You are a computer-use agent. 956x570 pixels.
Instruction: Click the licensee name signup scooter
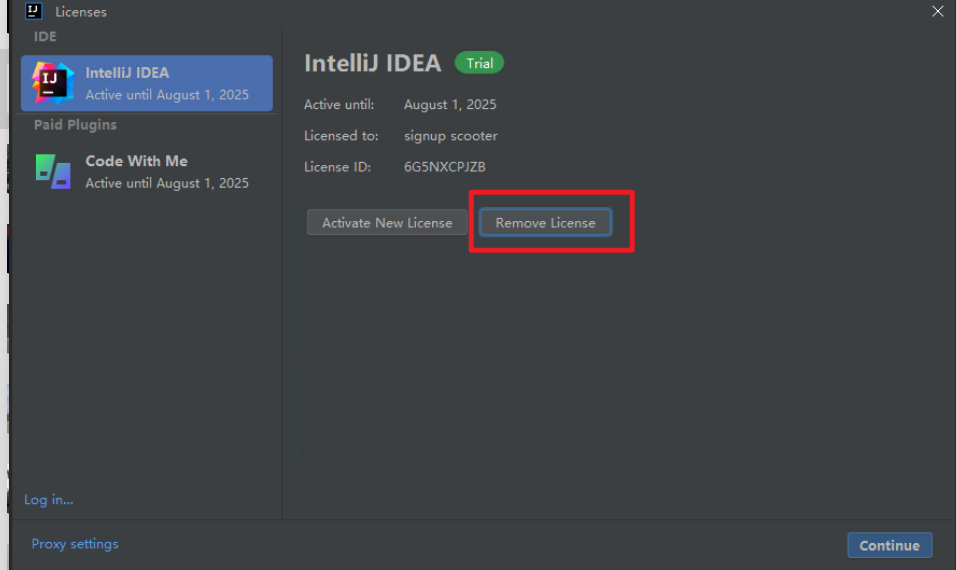click(451, 136)
